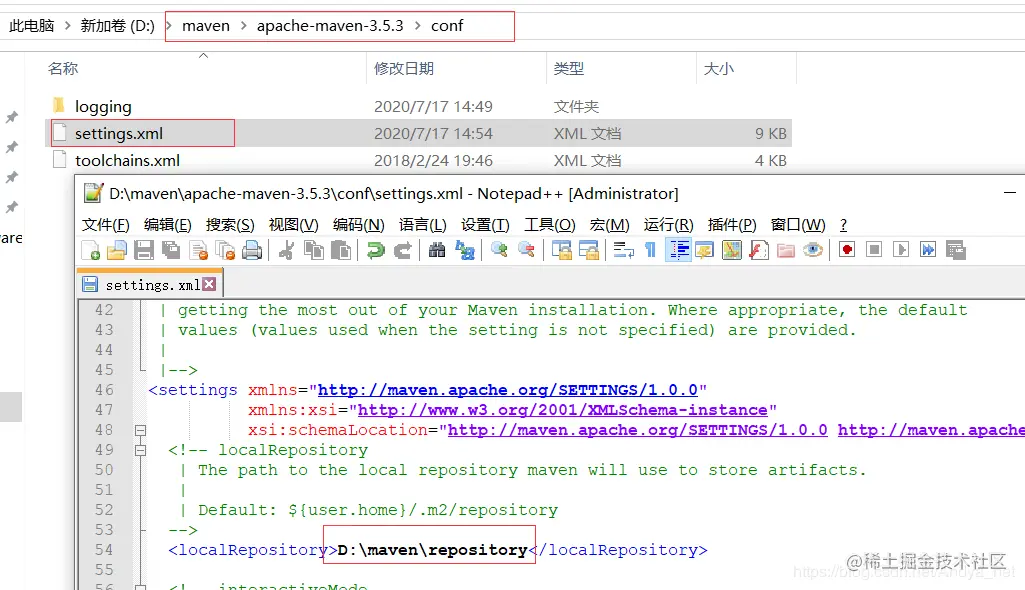Viewport: 1025px width, 590px height.
Task: Select toolchains.xml in the file list
Action: (127, 161)
